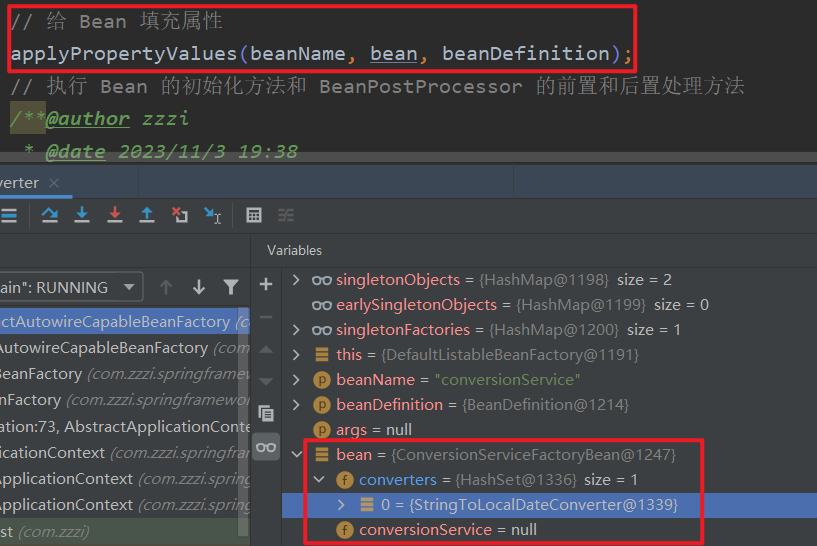Open the thread RUNNING dropdown

coord(128,287)
